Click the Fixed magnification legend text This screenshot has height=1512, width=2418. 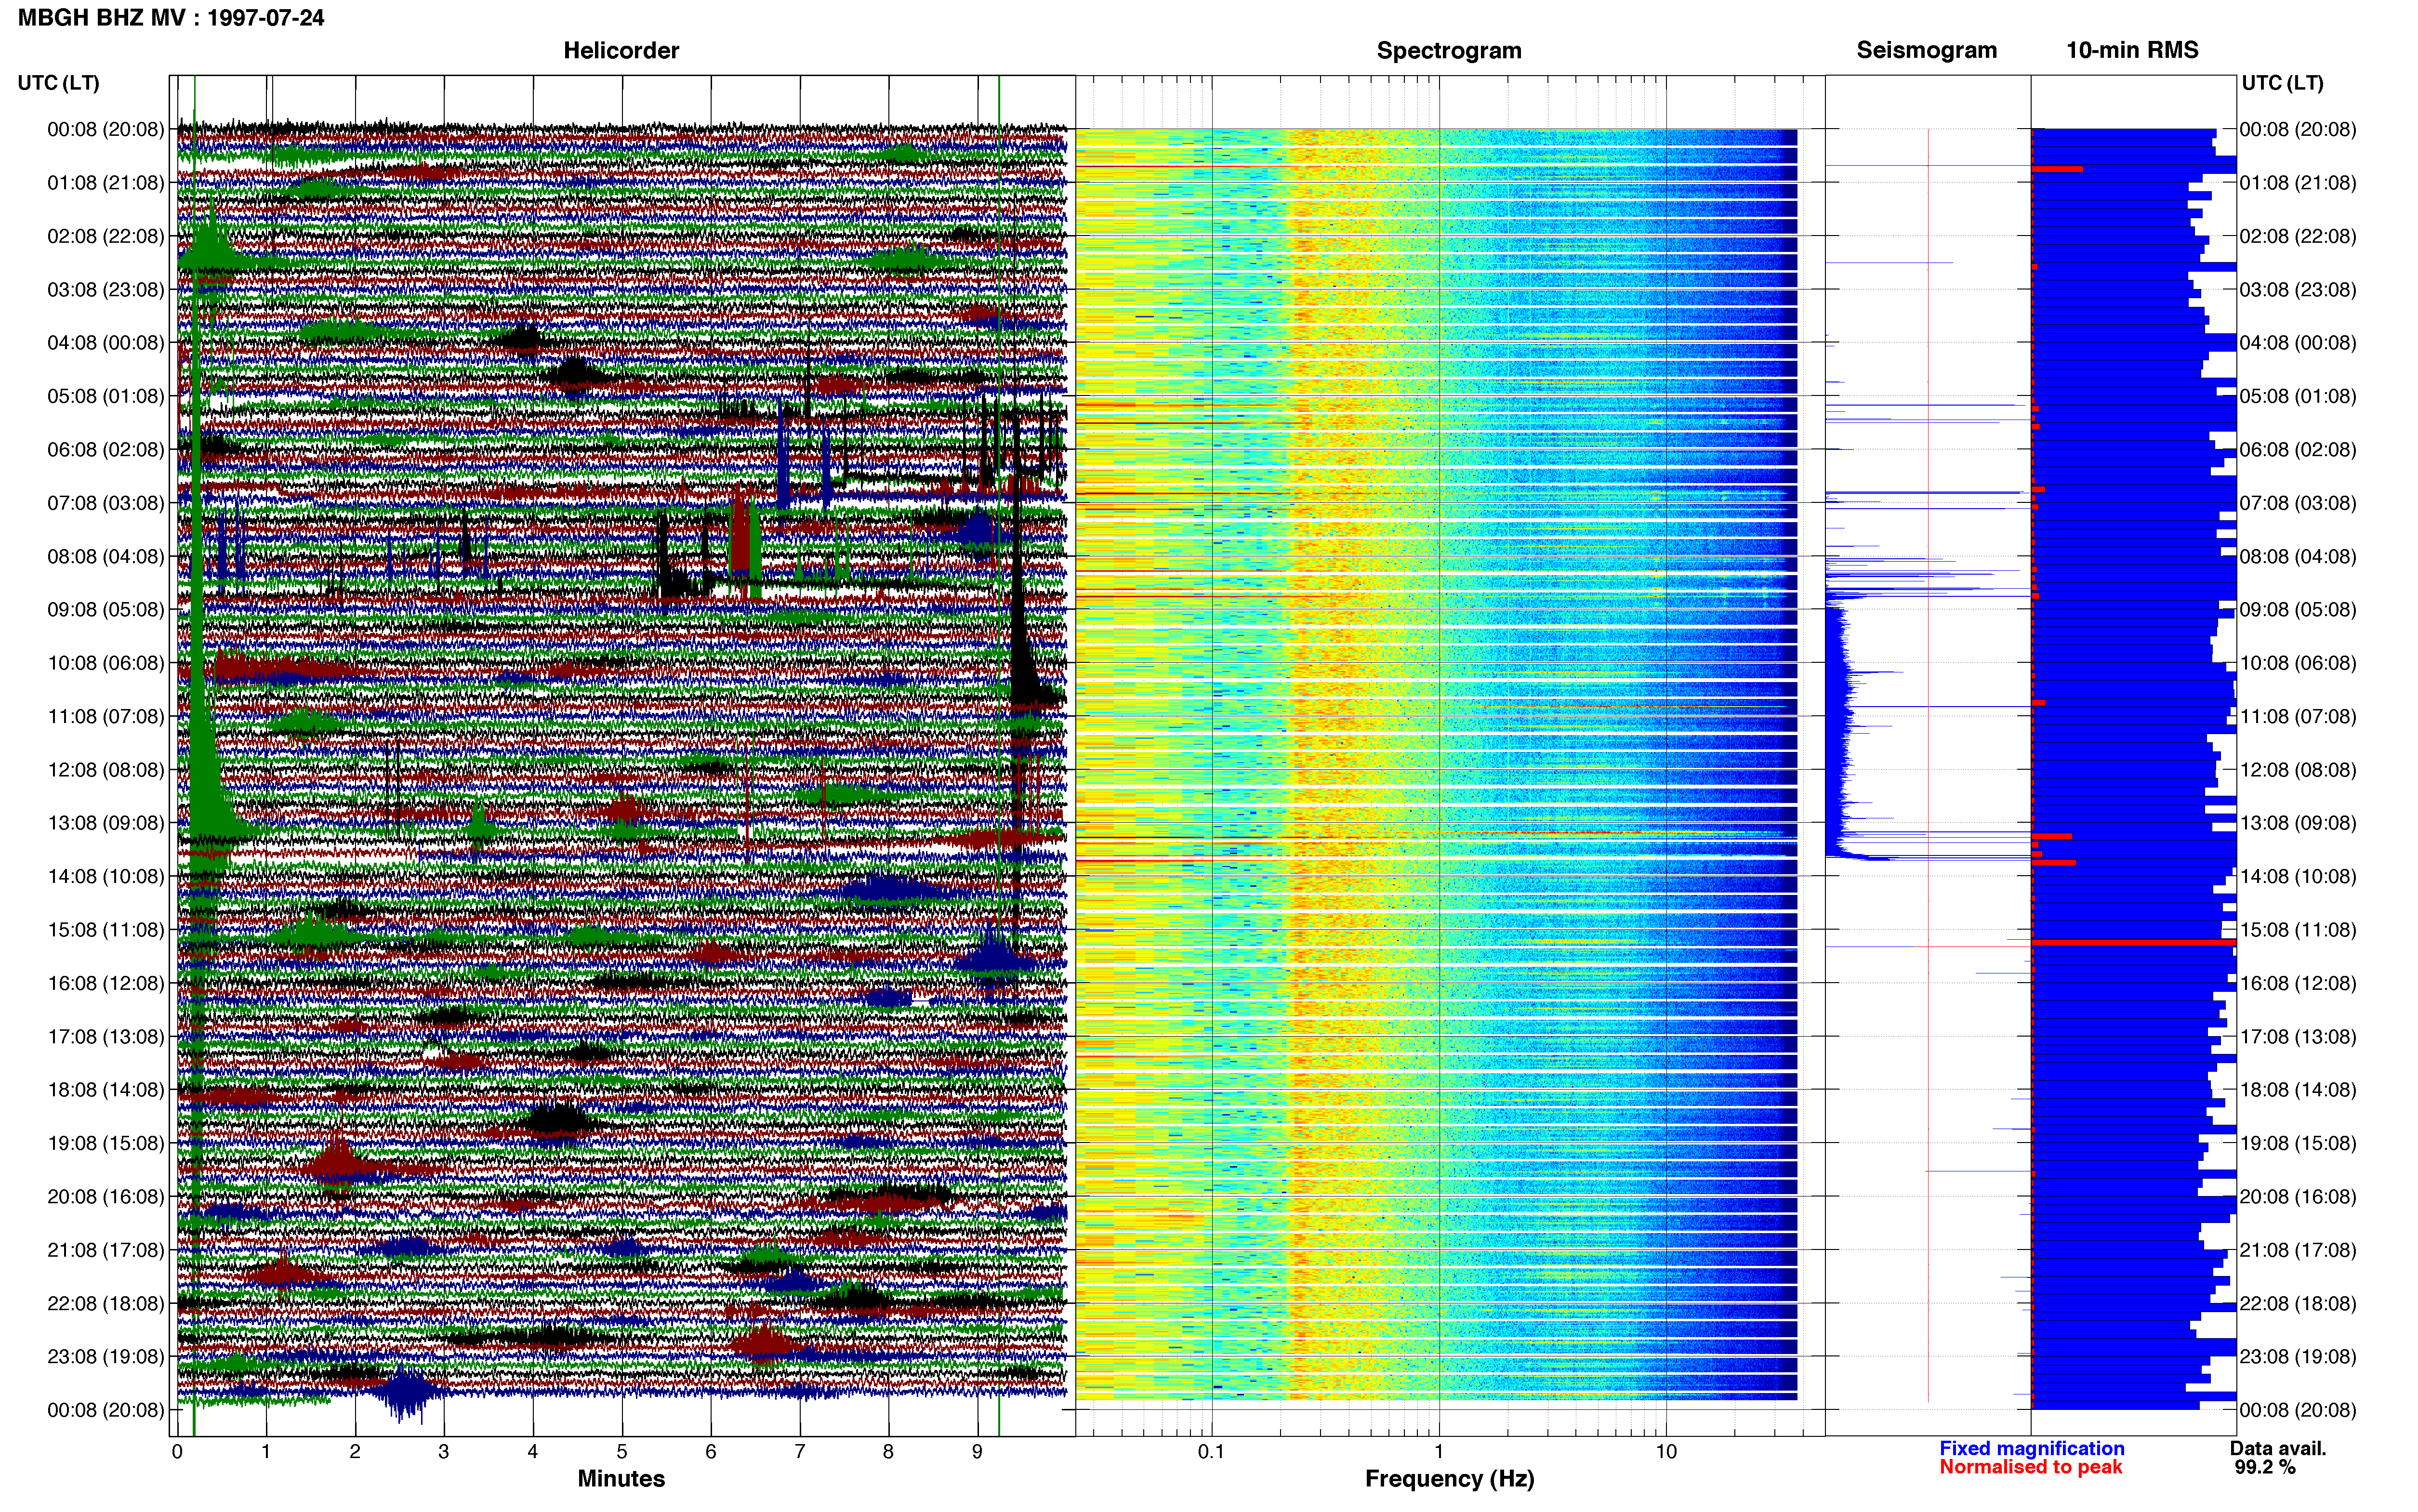click(x=2031, y=1449)
